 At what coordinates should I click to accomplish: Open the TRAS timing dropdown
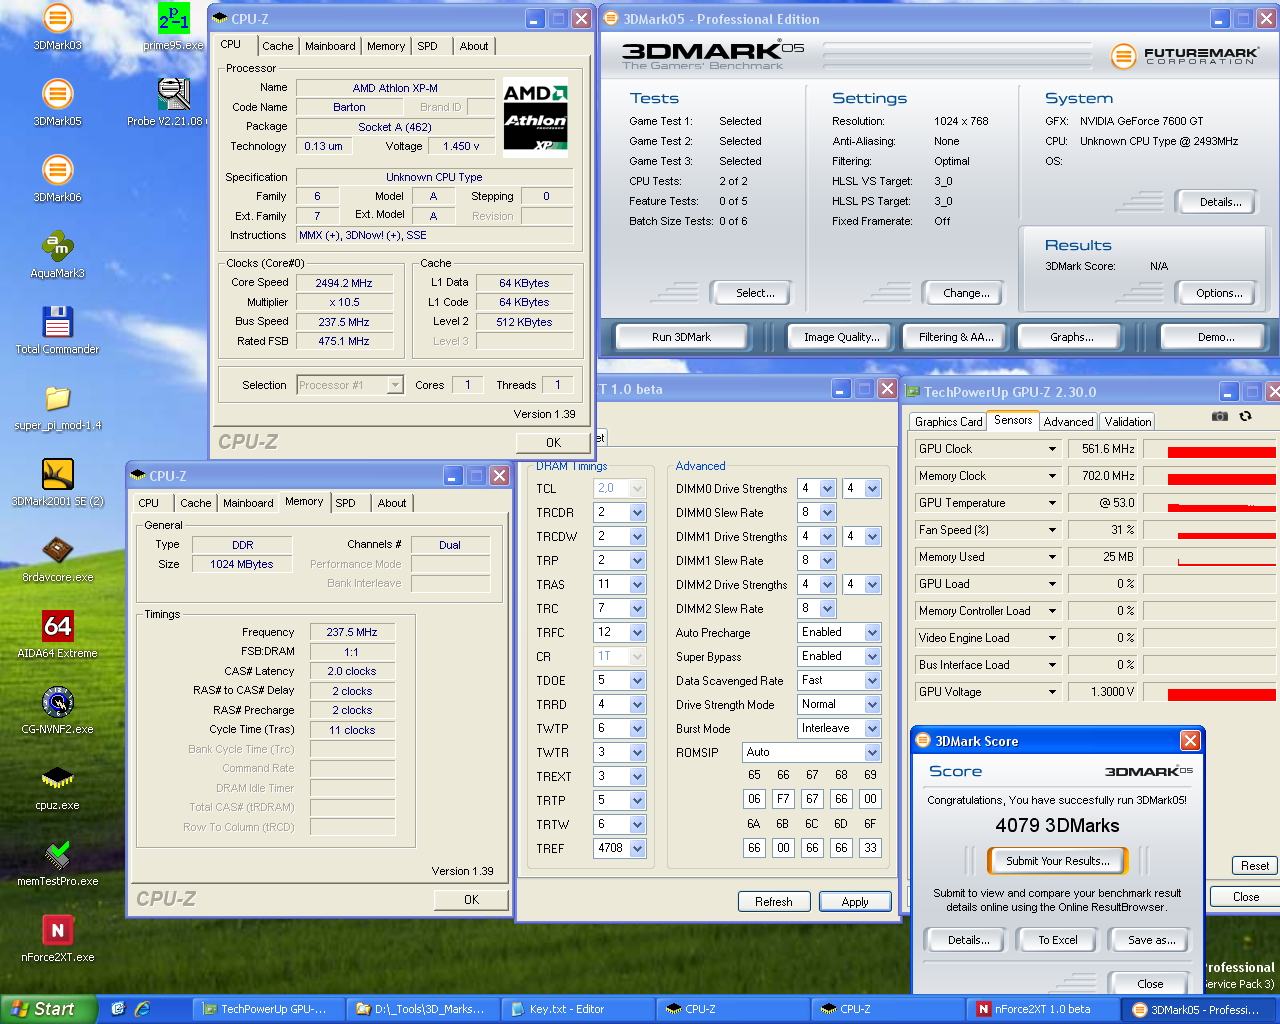point(637,585)
